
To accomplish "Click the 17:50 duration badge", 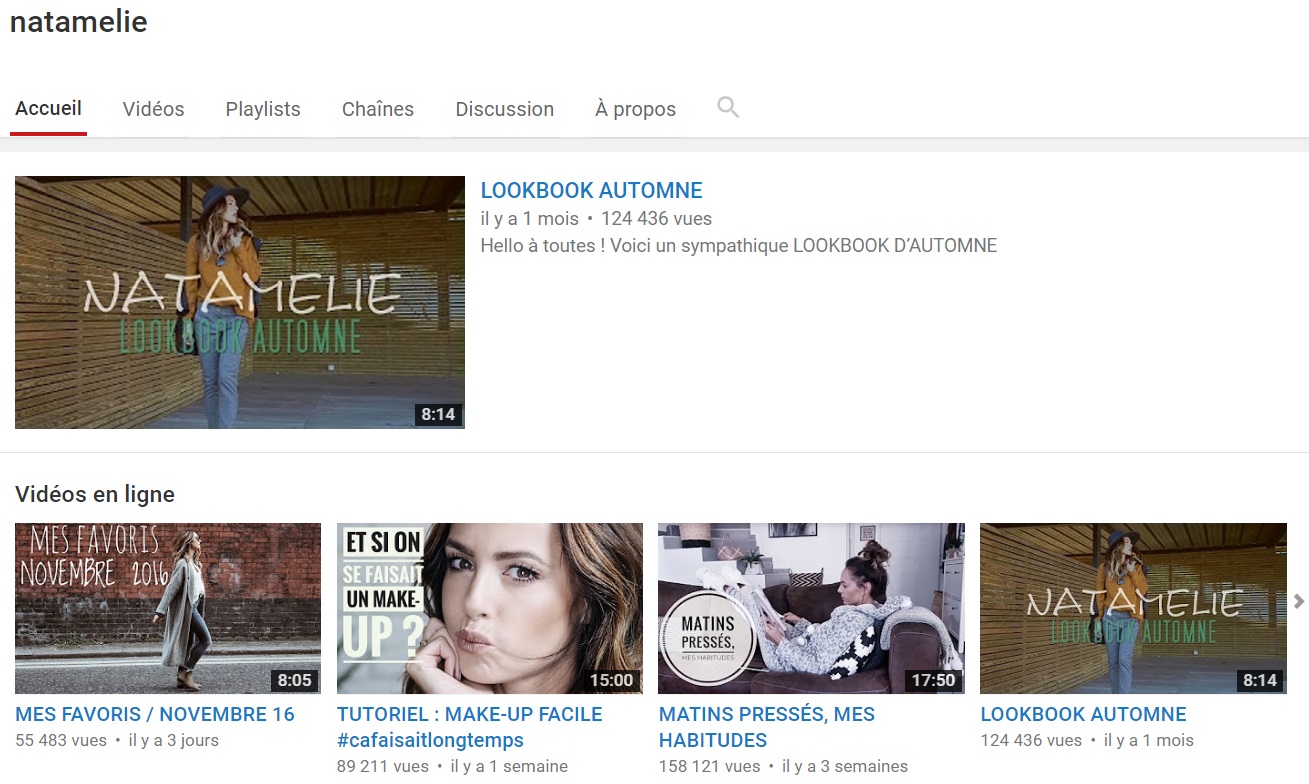I will [933, 680].
